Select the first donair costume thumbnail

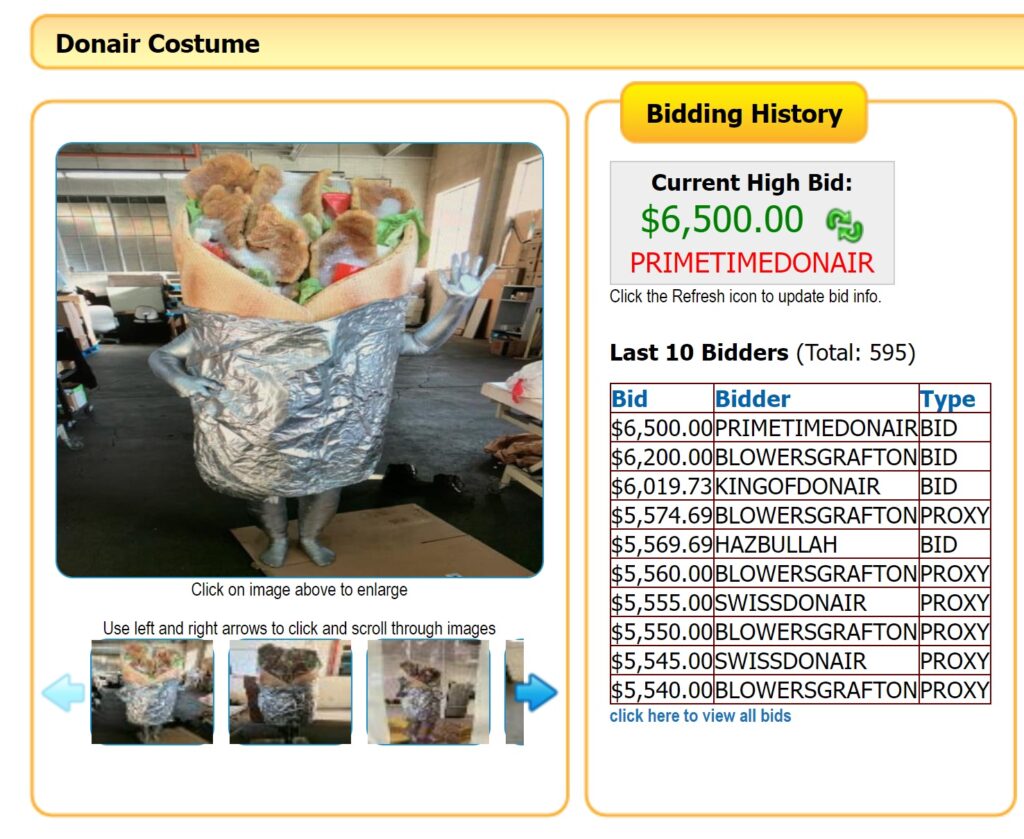coord(152,692)
